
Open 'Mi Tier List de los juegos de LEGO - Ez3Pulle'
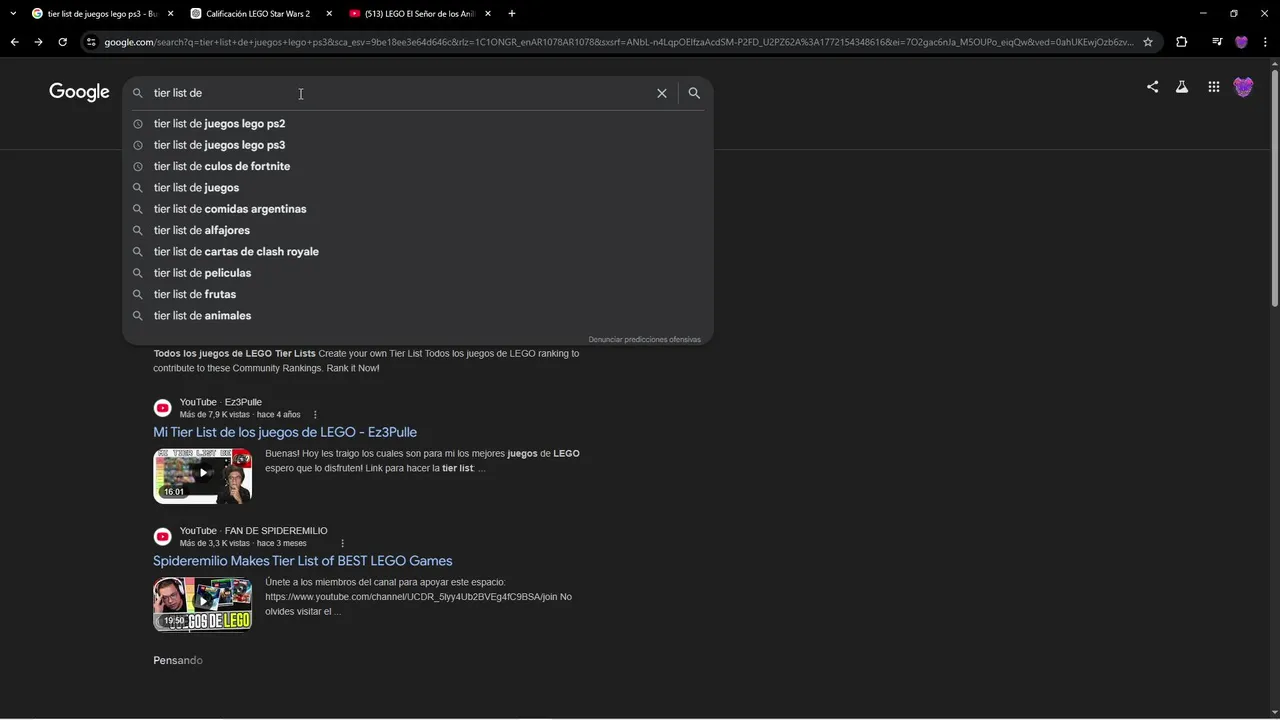[x=285, y=432]
